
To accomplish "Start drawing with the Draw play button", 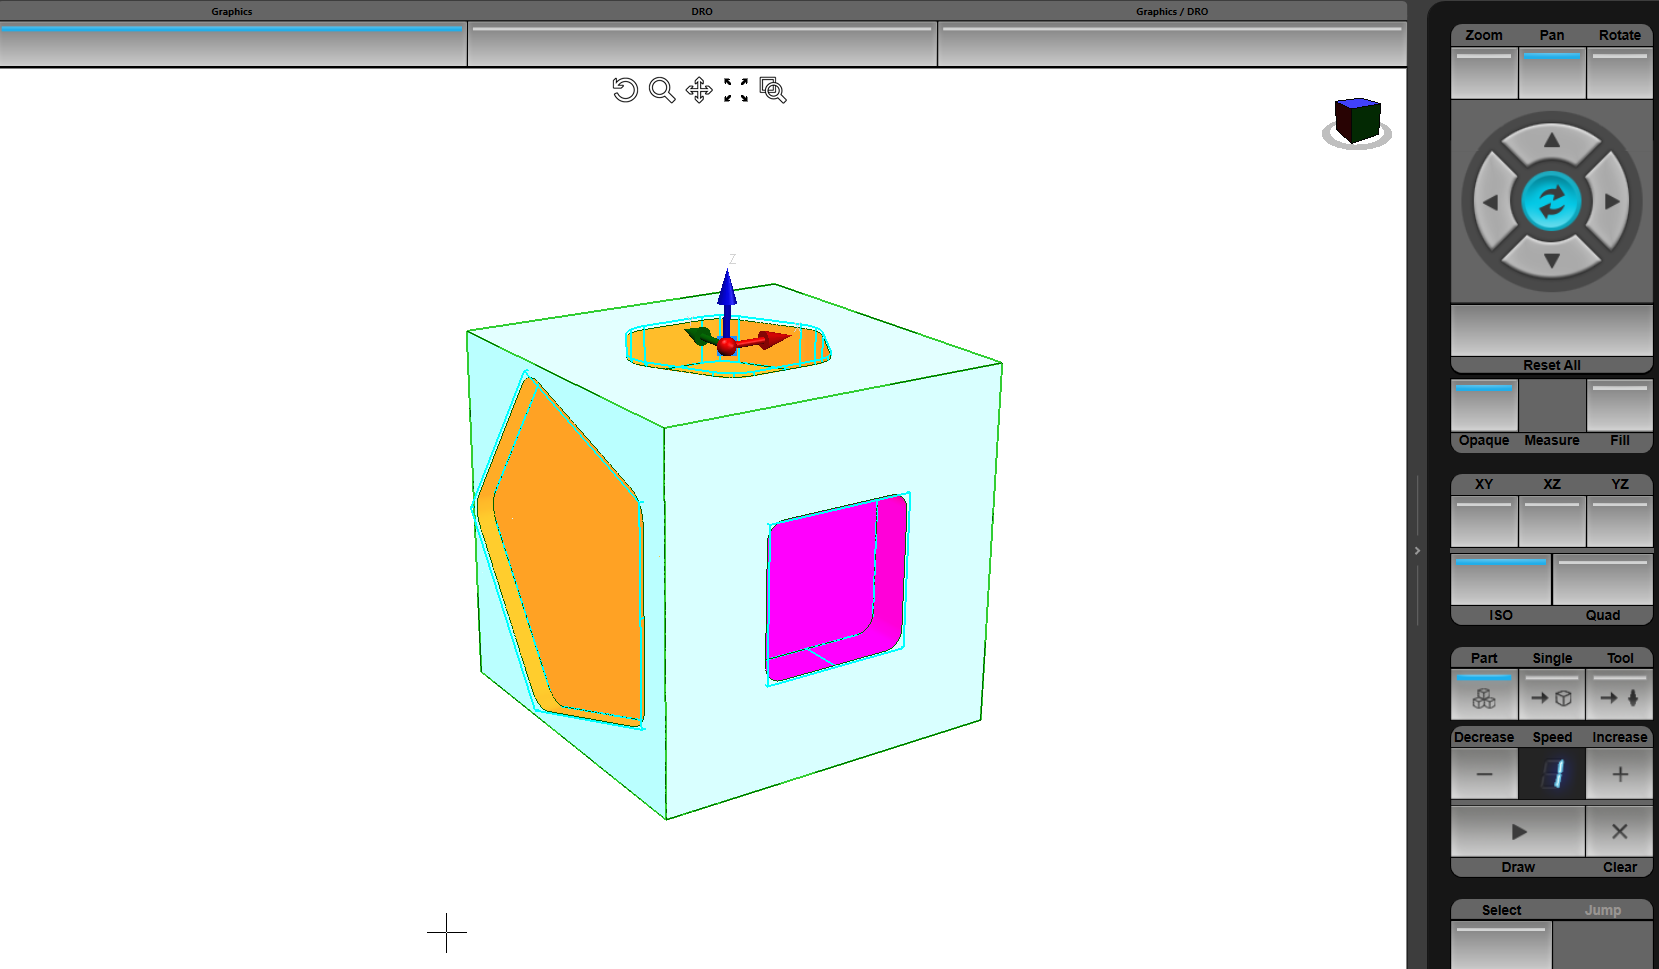I will [1518, 831].
